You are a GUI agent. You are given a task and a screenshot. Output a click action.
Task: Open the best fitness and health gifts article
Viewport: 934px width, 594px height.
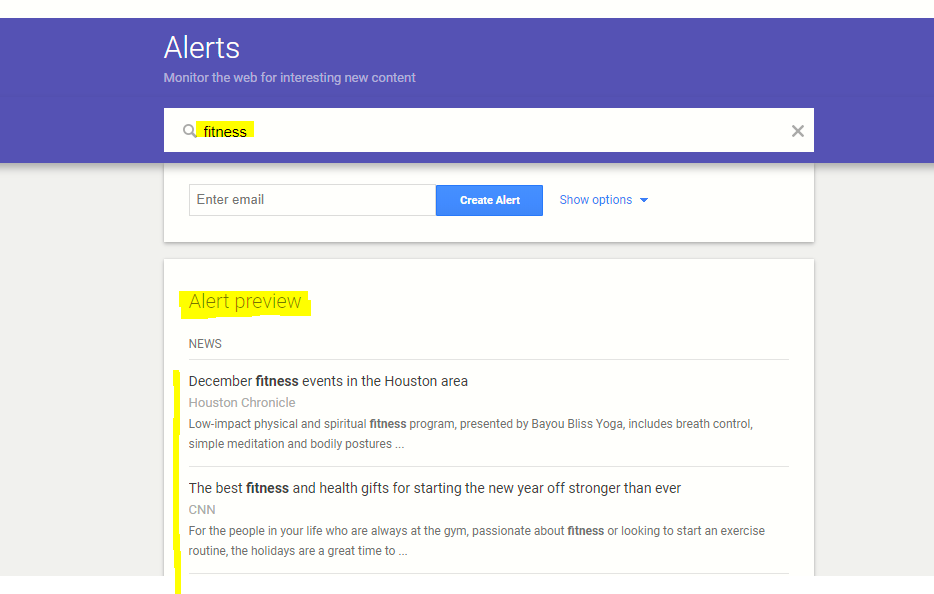click(x=434, y=488)
